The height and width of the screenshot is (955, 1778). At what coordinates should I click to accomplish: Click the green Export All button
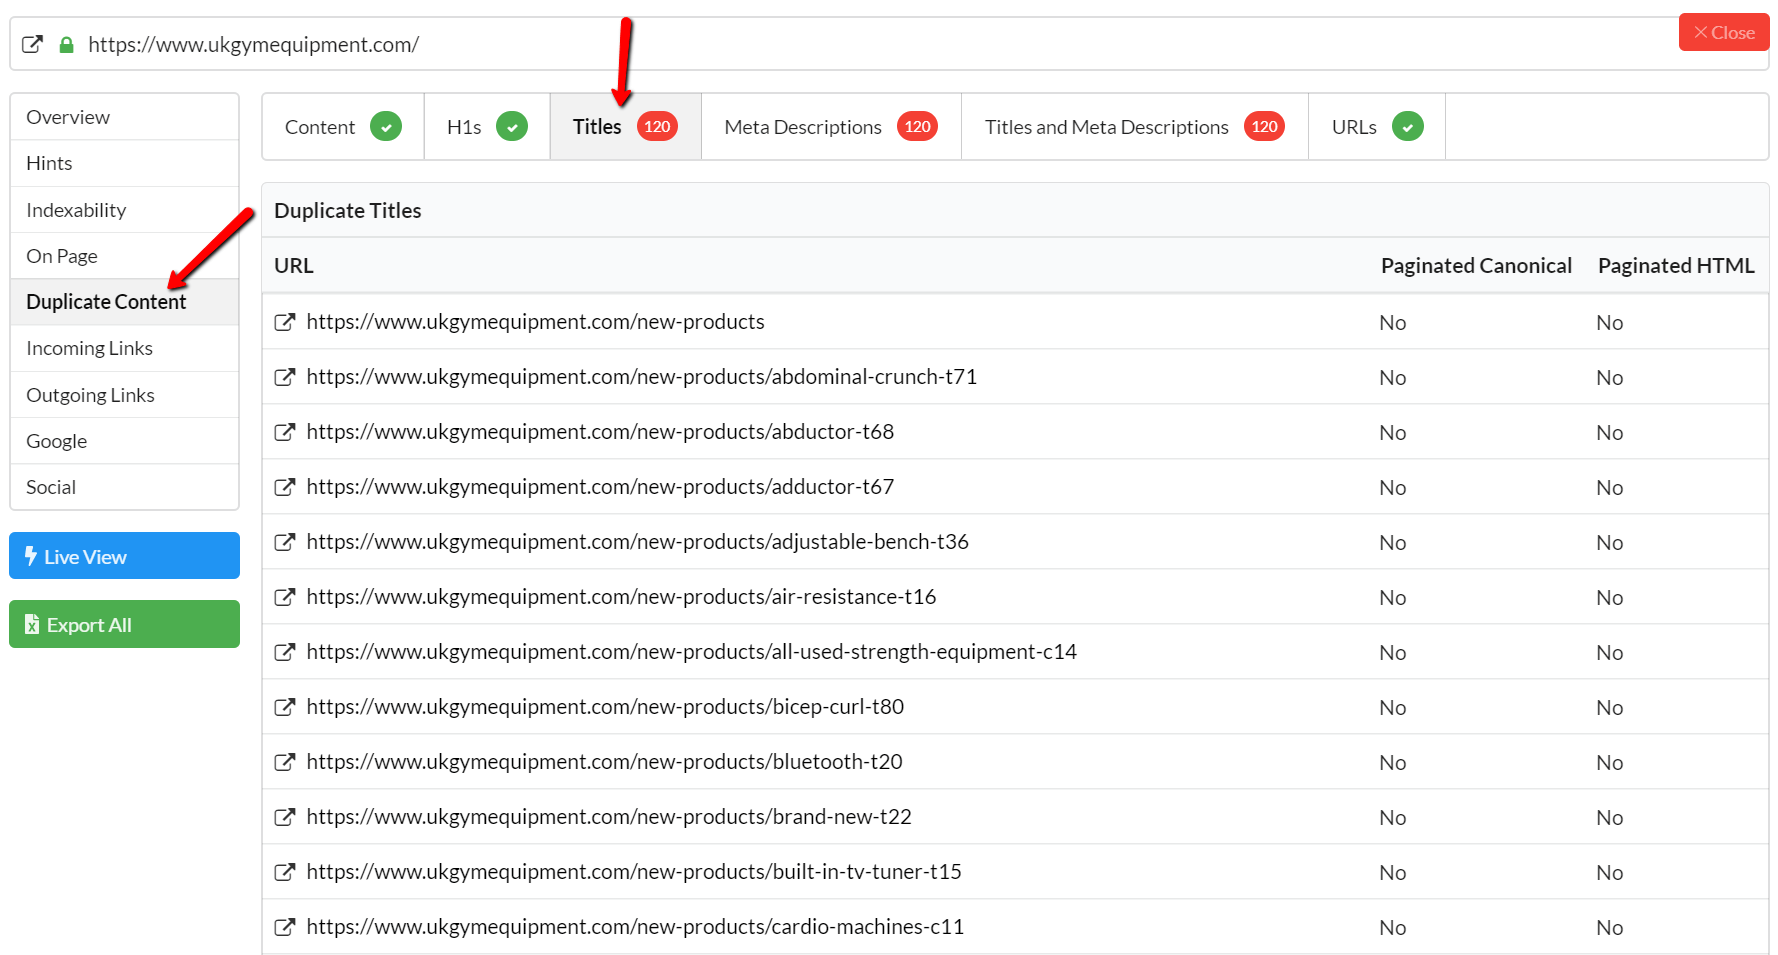coord(125,624)
